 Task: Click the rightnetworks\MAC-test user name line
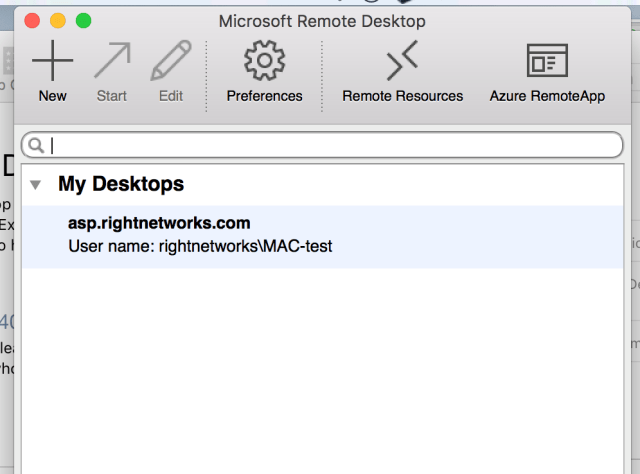200,246
